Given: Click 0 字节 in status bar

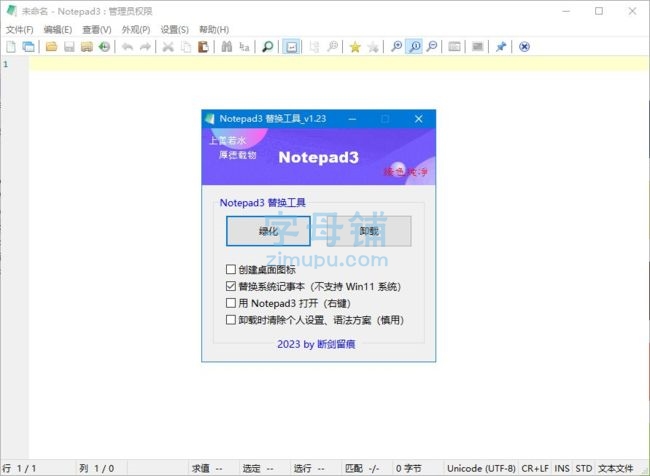Looking at the screenshot, I should coord(408,469).
